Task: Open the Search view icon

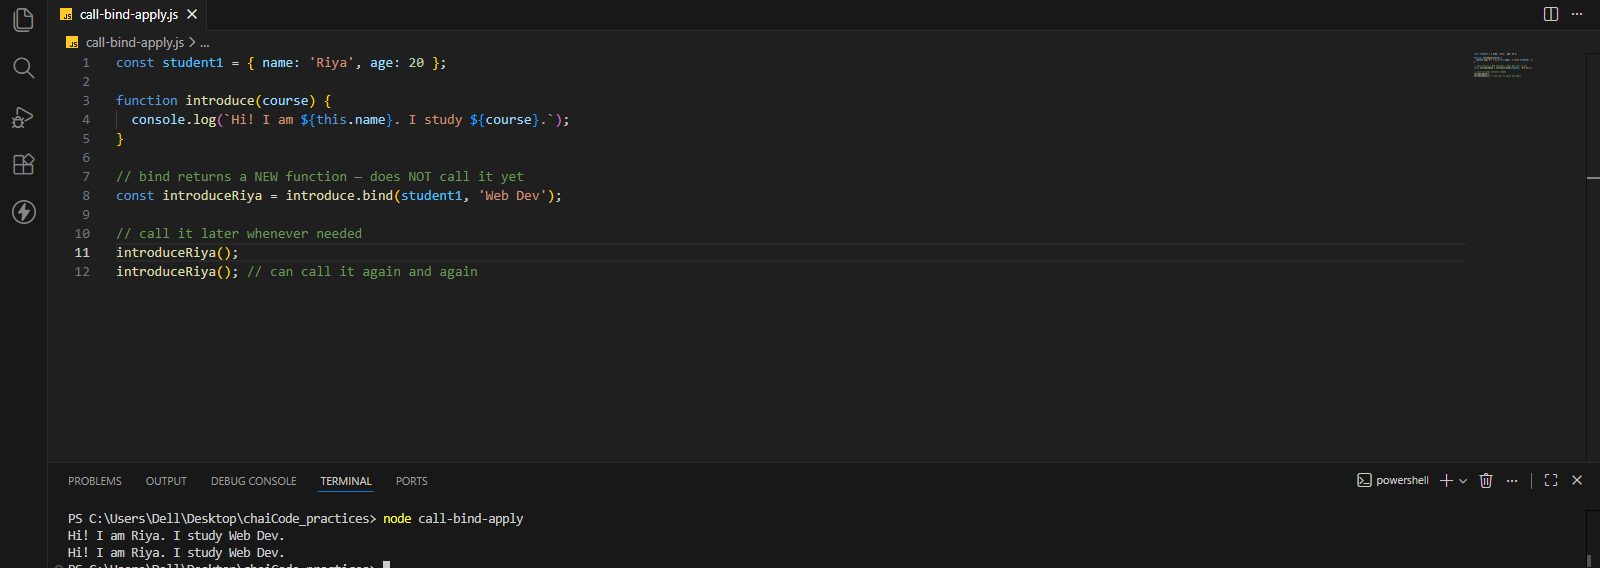Action: (x=23, y=67)
